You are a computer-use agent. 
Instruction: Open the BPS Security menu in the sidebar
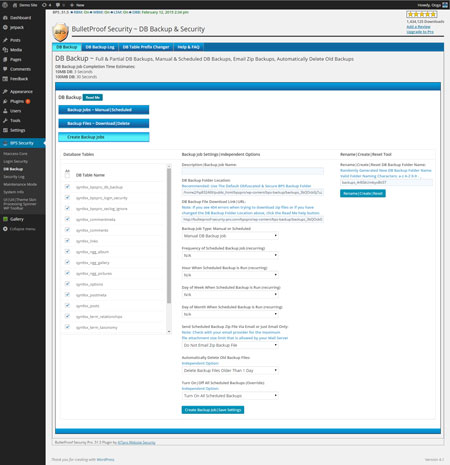(x=23, y=143)
